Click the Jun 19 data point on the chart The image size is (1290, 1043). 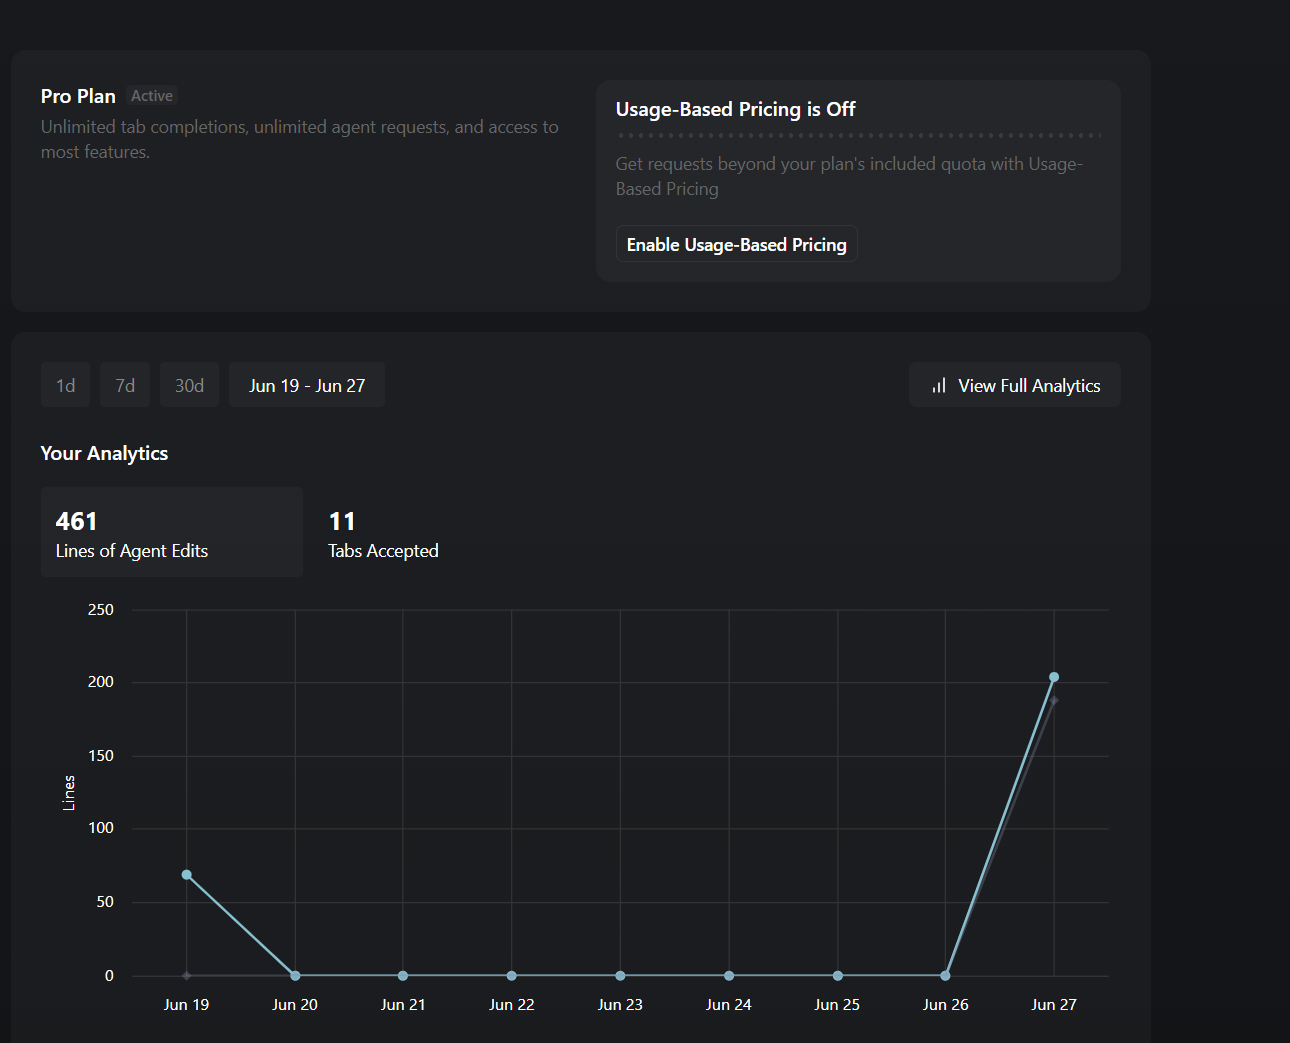coord(187,875)
